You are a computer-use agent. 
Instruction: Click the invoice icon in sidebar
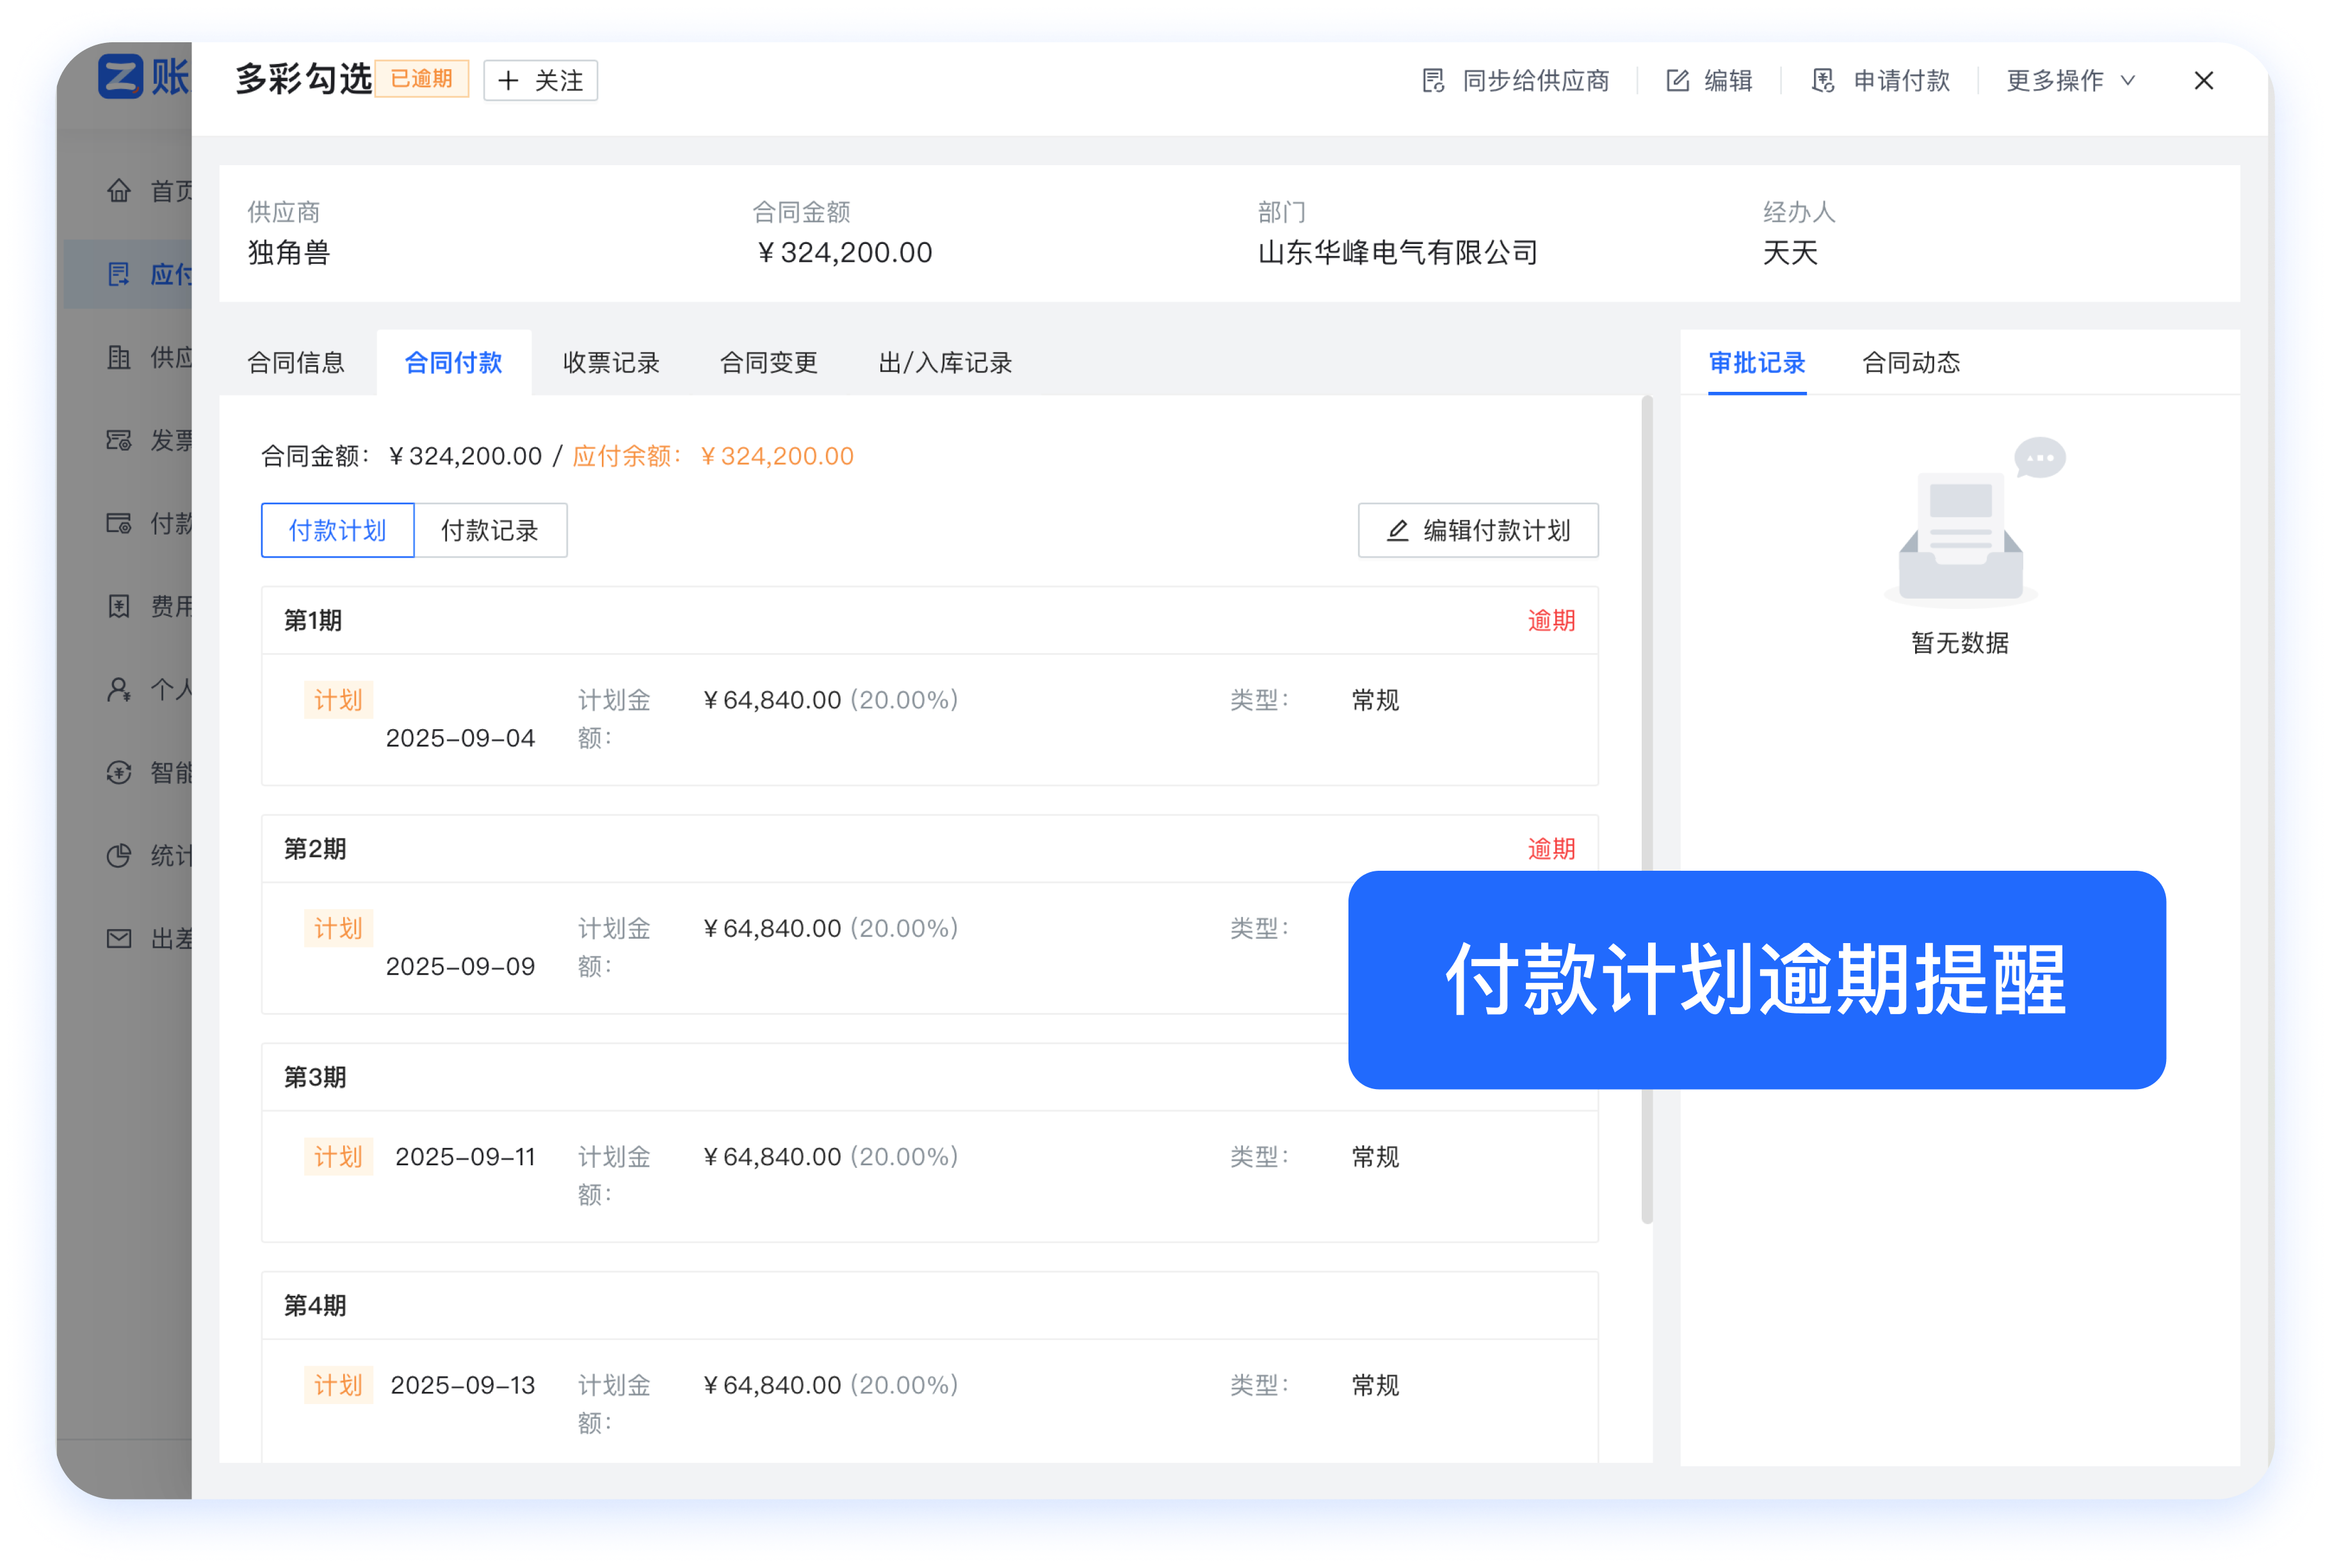pos(119,440)
